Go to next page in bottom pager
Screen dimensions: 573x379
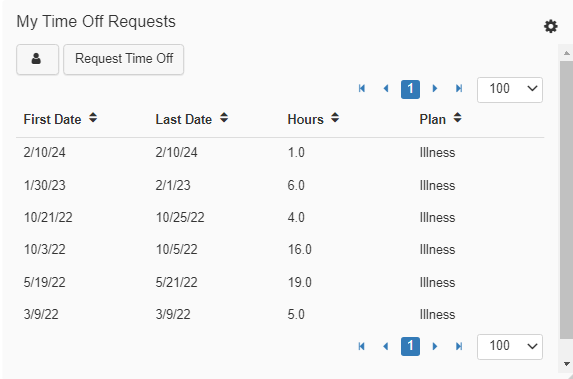click(435, 346)
